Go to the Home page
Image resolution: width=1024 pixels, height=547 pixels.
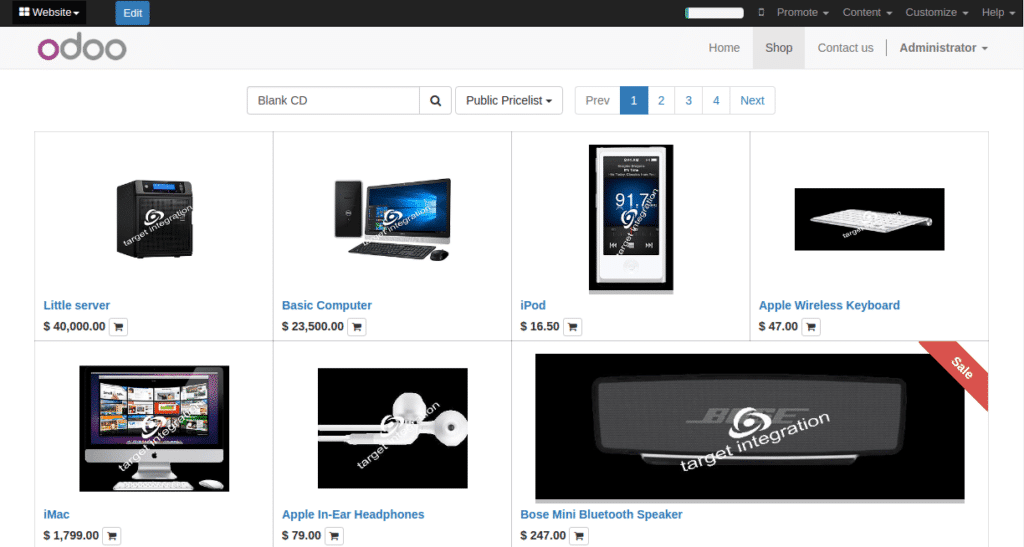[x=724, y=48]
